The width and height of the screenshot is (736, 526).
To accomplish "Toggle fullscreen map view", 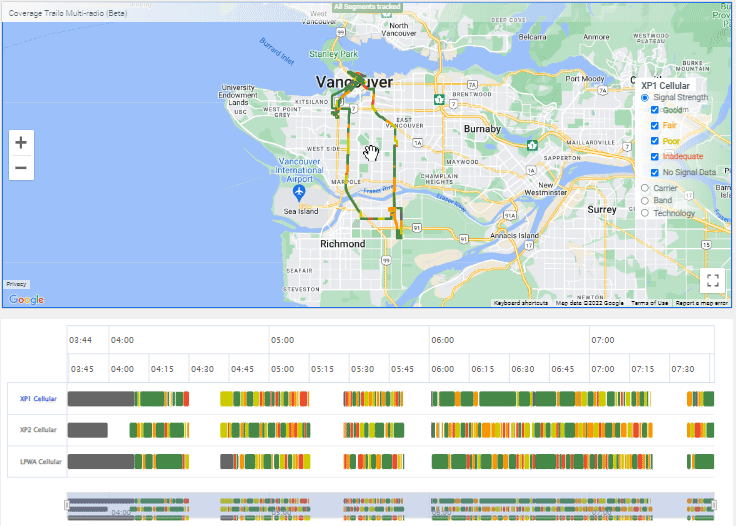I will [x=711, y=280].
